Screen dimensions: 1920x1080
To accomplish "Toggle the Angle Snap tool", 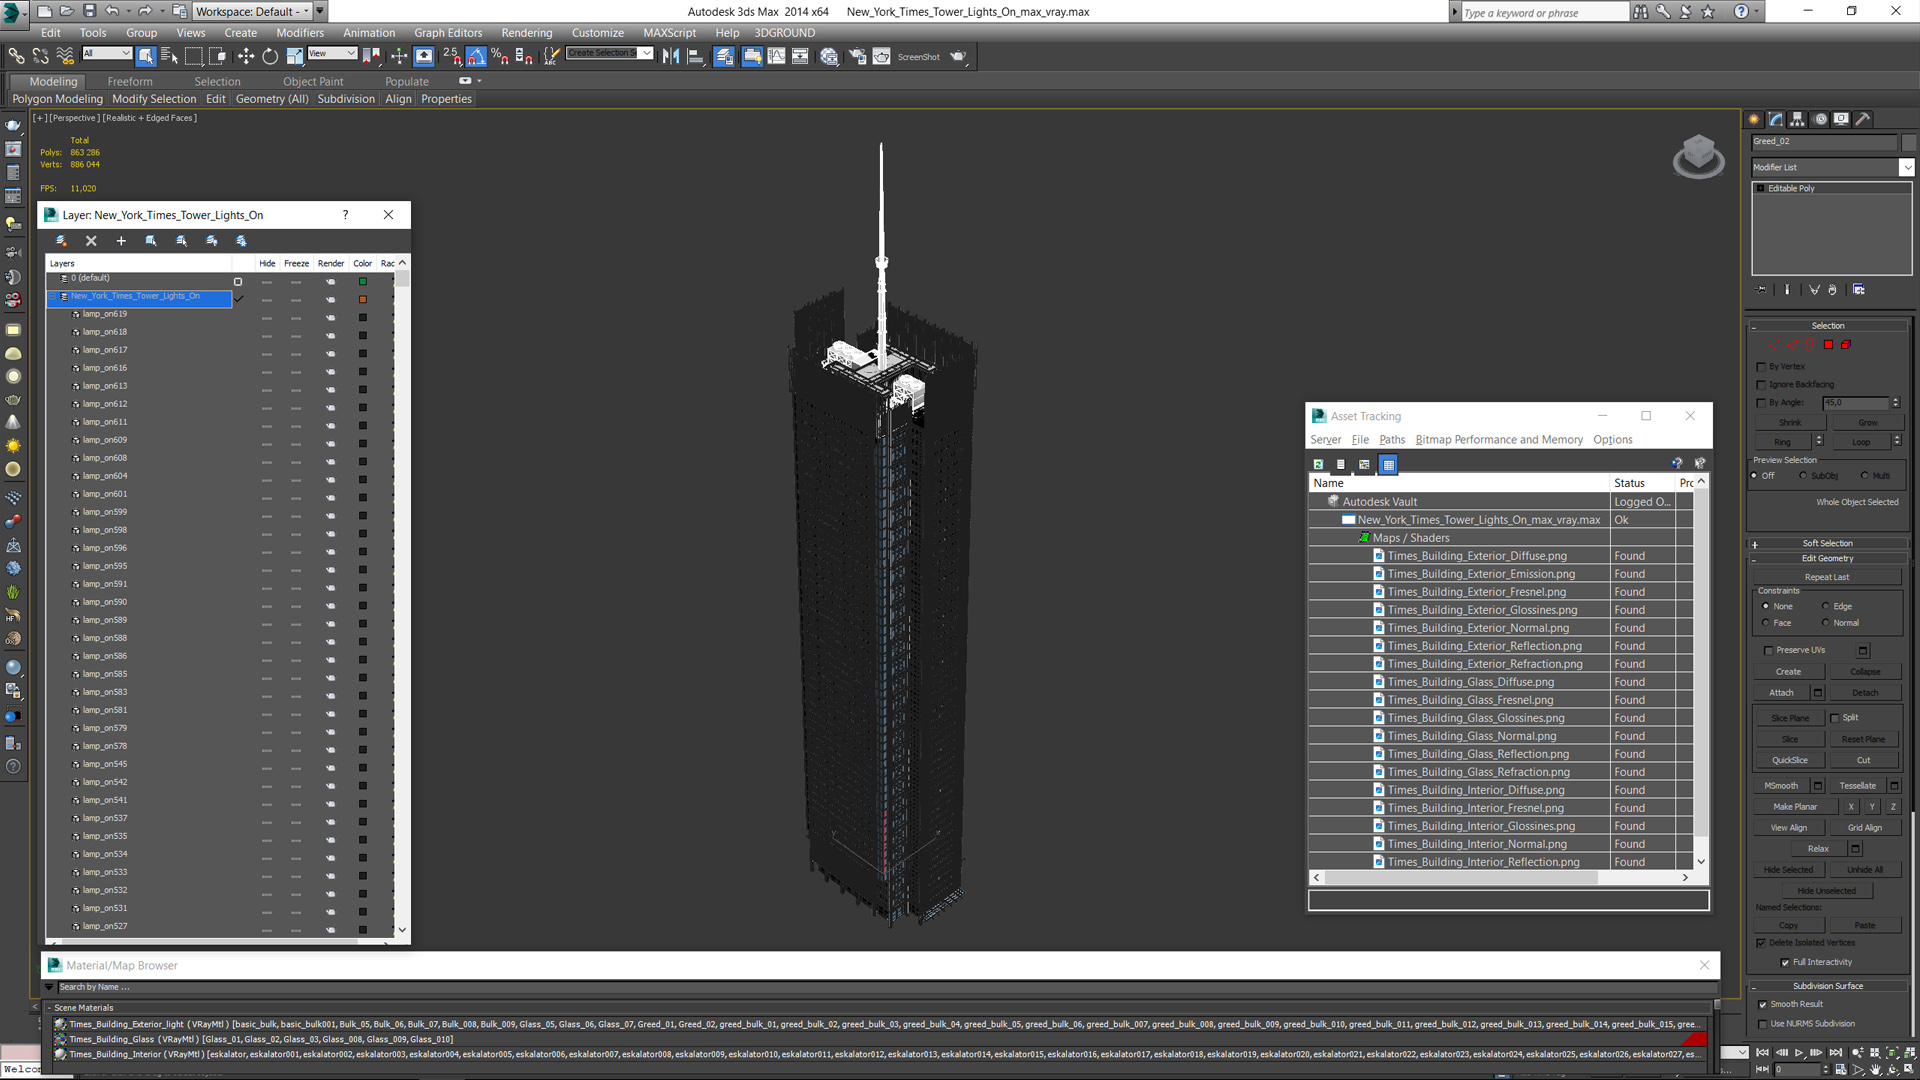I will [x=476, y=56].
